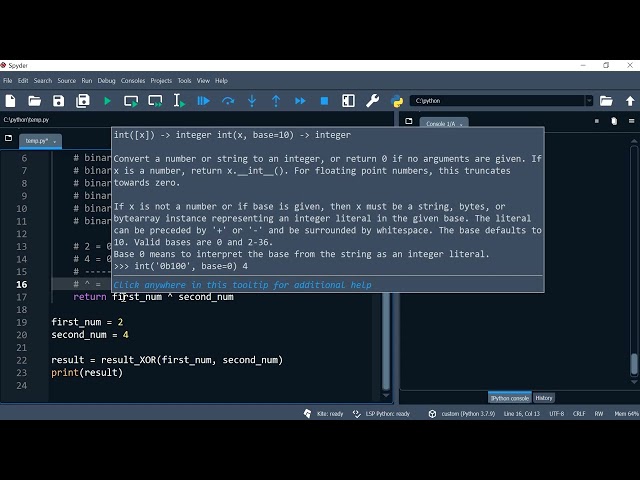Open the Run menu

(x=87, y=81)
